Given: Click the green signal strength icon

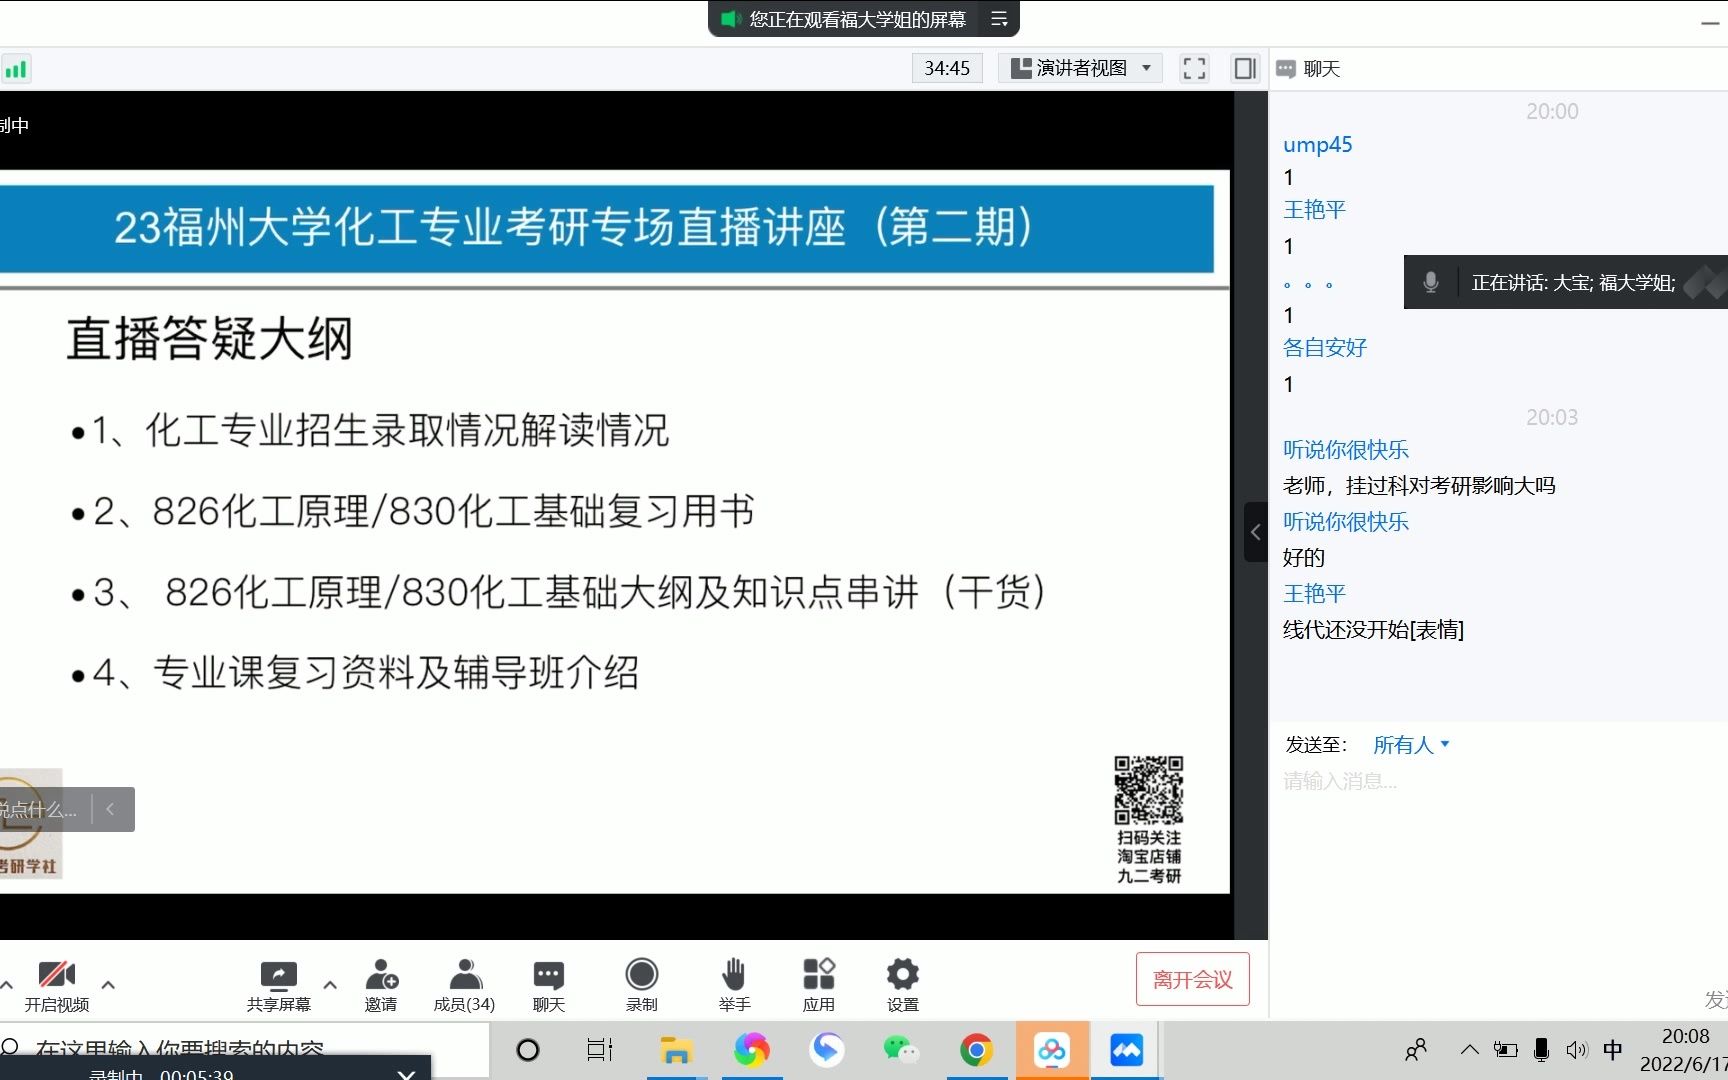Looking at the screenshot, I should click(x=16, y=69).
